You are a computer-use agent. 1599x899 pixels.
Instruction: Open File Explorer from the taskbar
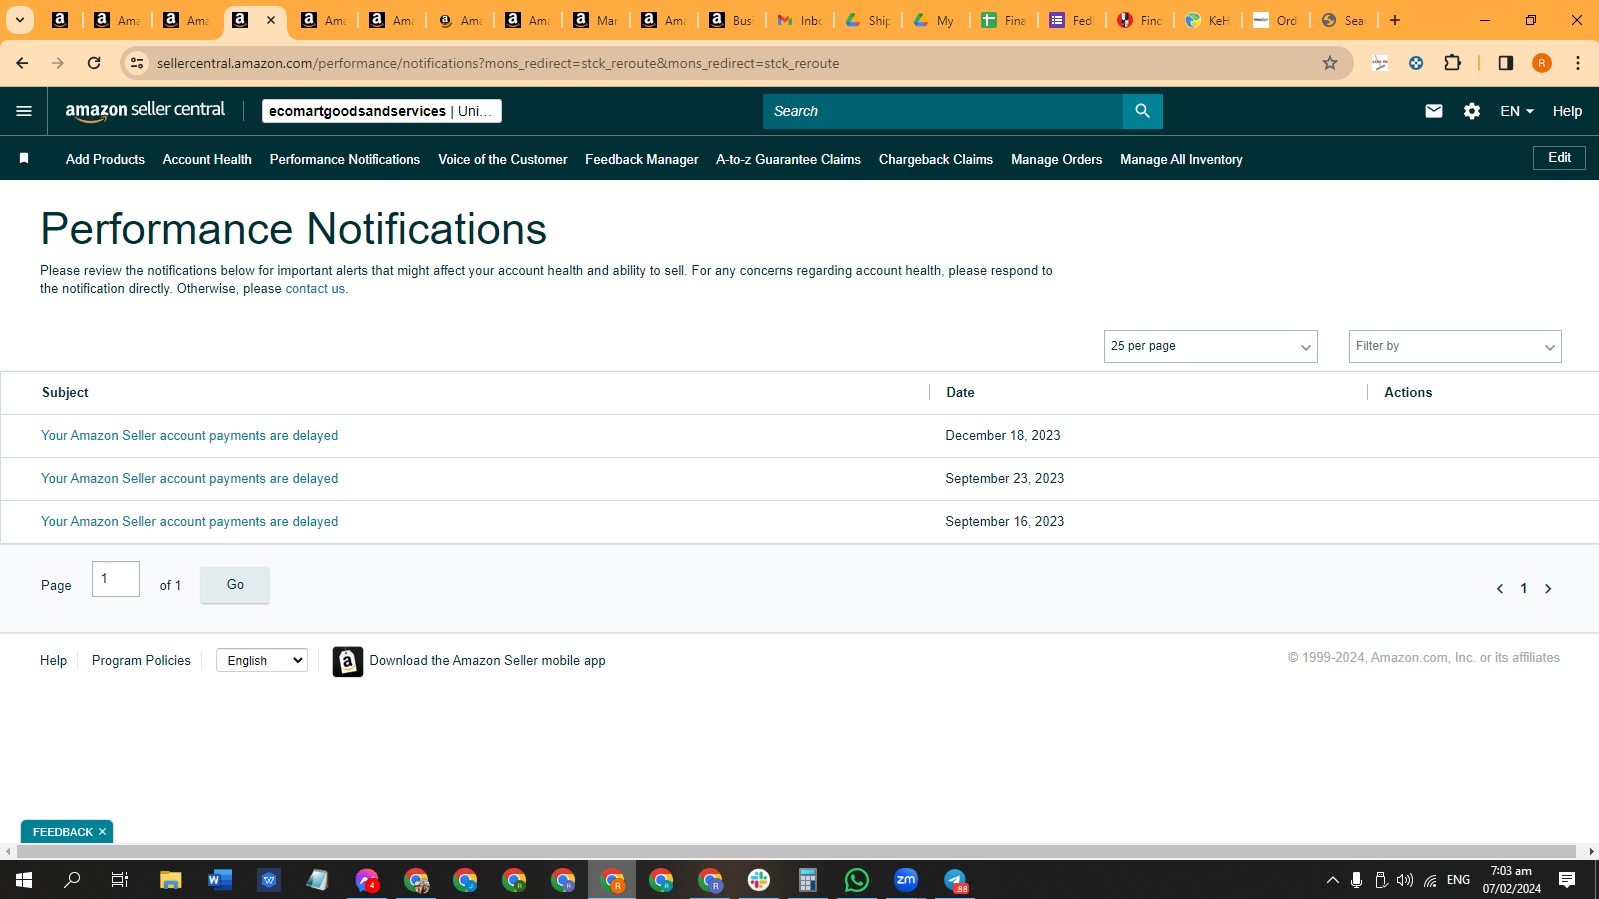[x=171, y=880]
